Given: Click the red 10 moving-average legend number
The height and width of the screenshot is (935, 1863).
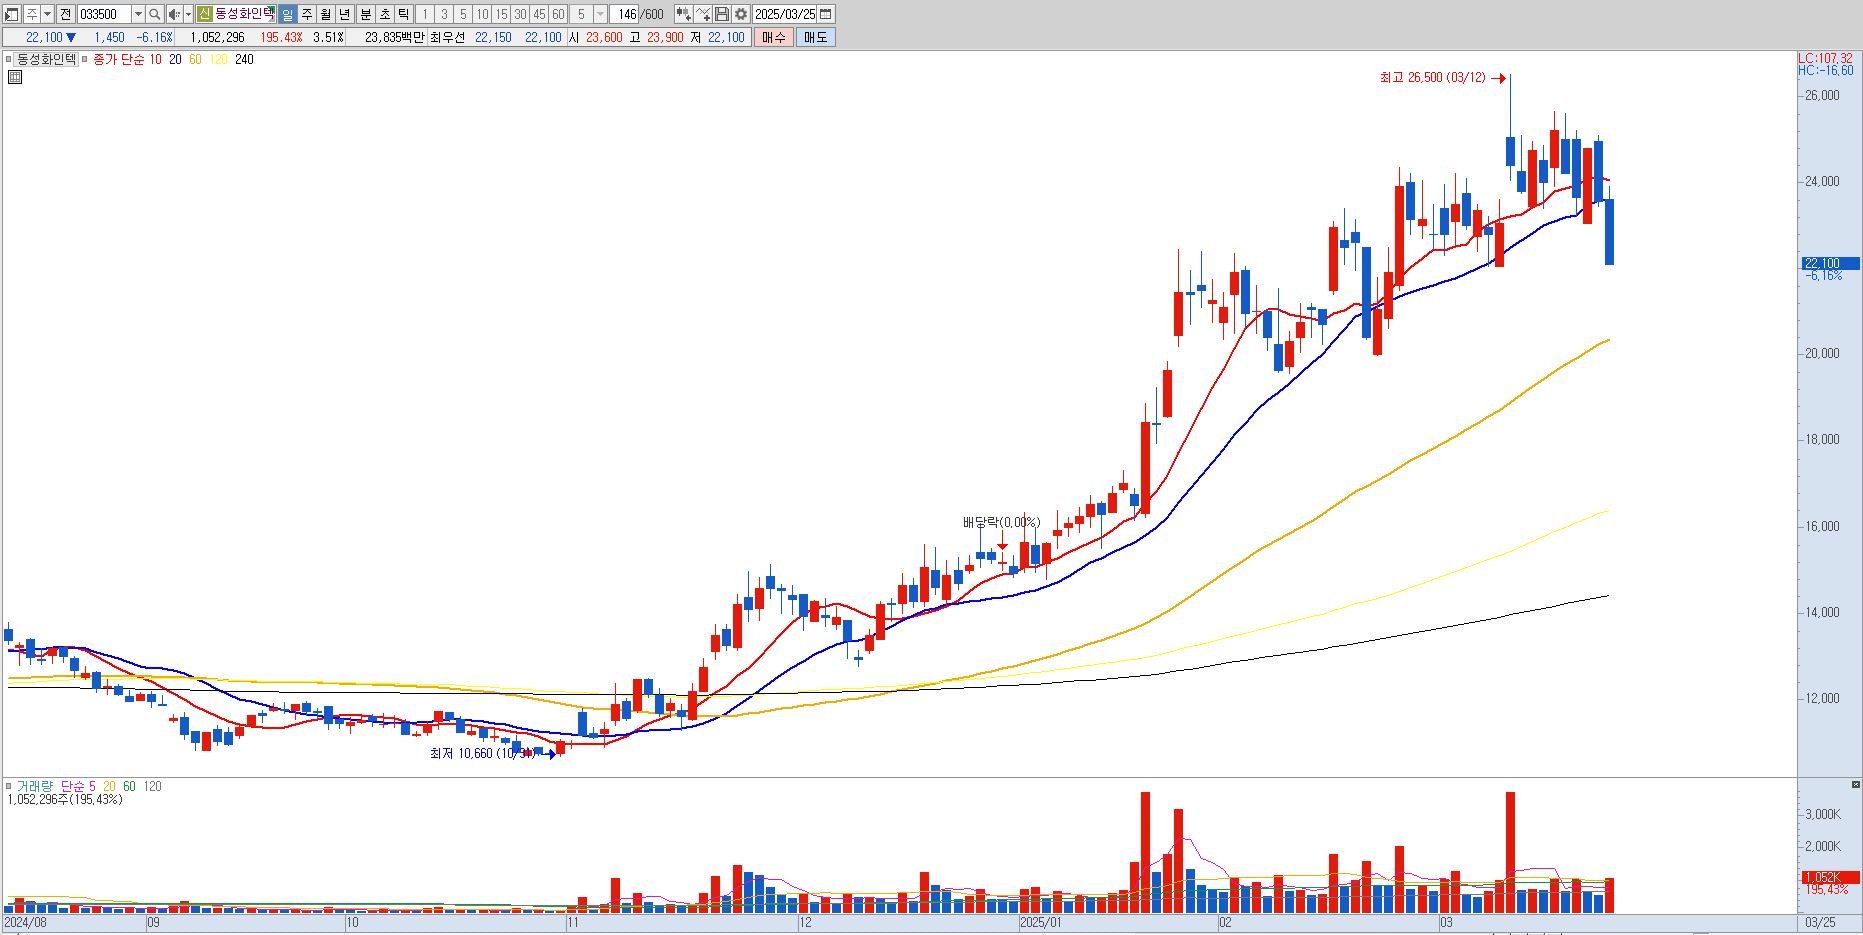Looking at the screenshot, I should (155, 60).
